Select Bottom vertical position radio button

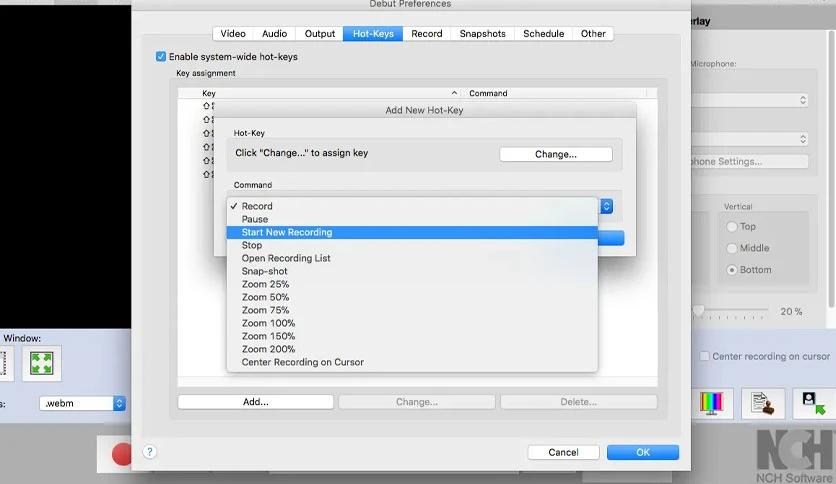pos(732,270)
